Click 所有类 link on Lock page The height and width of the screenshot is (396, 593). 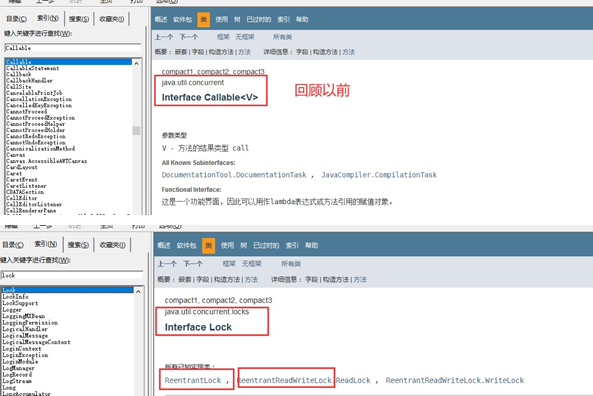(x=291, y=264)
